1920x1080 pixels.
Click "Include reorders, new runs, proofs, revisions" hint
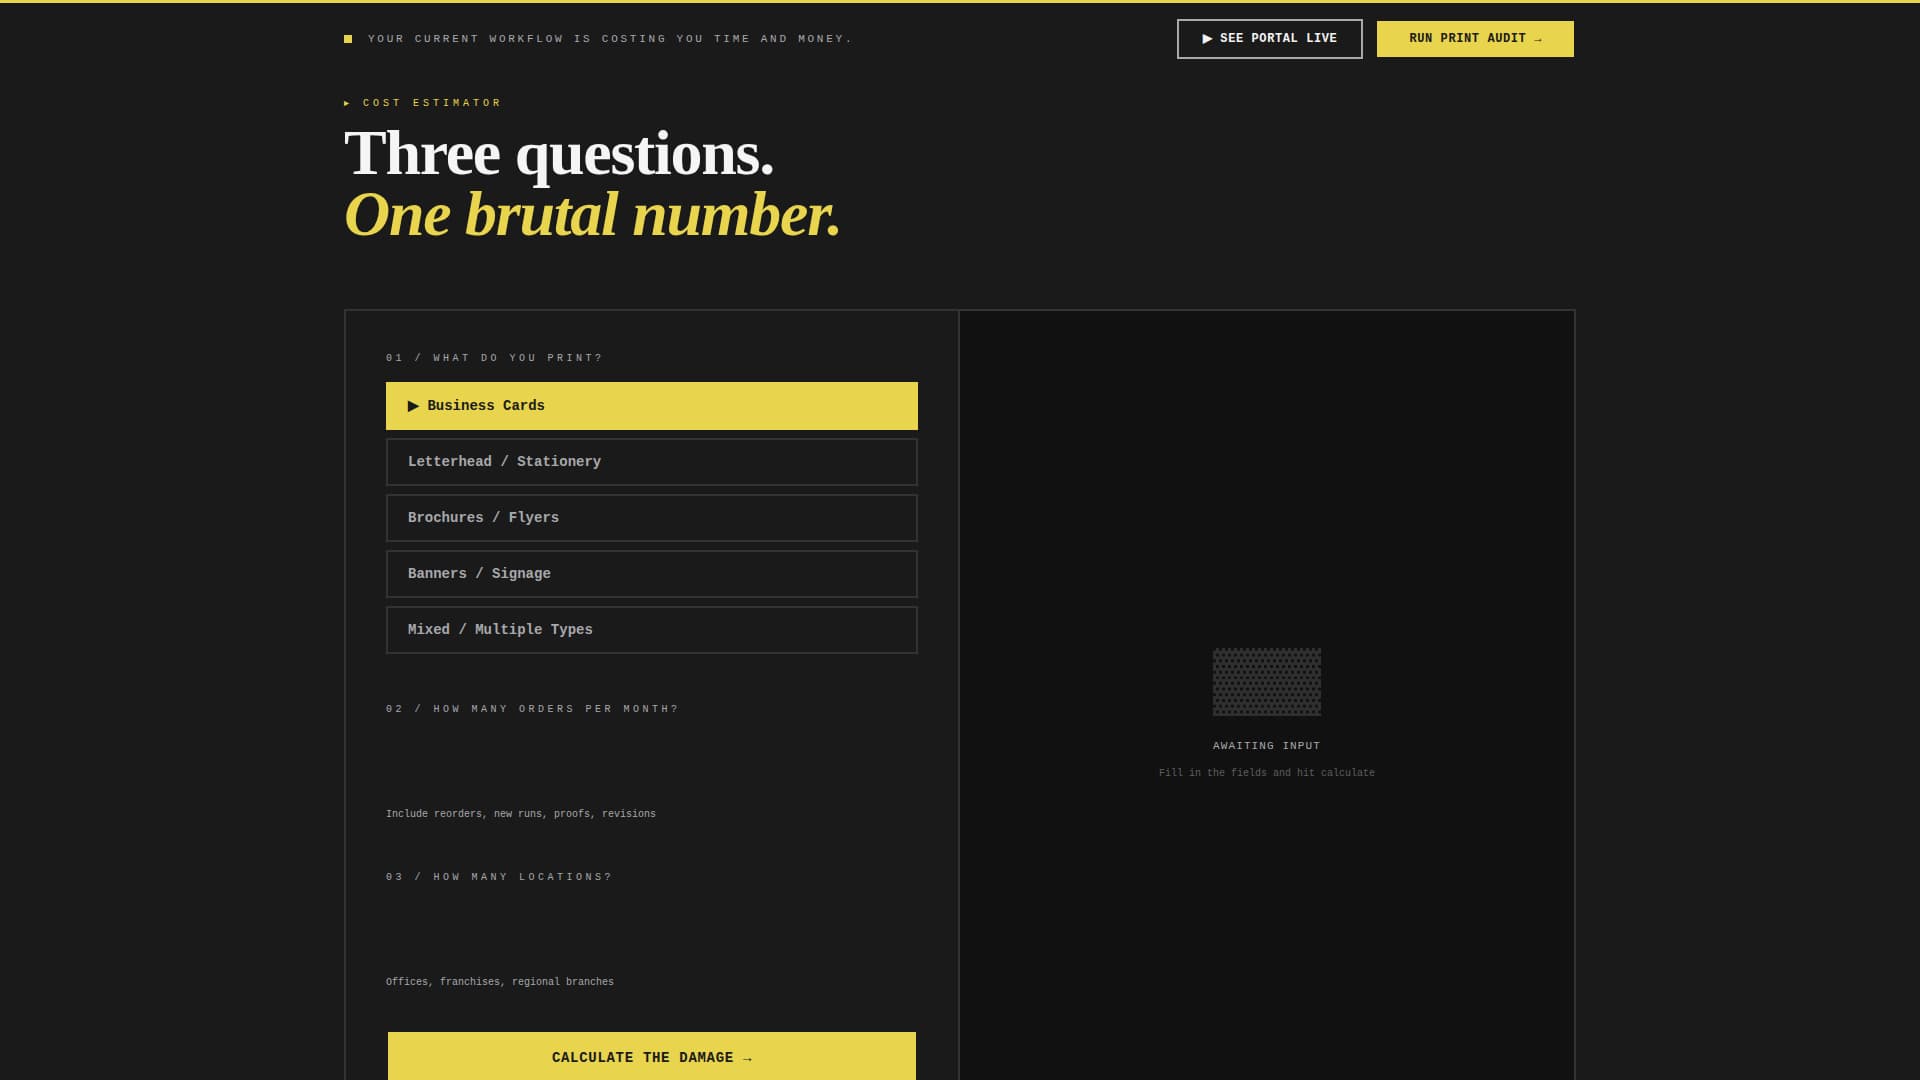click(521, 814)
